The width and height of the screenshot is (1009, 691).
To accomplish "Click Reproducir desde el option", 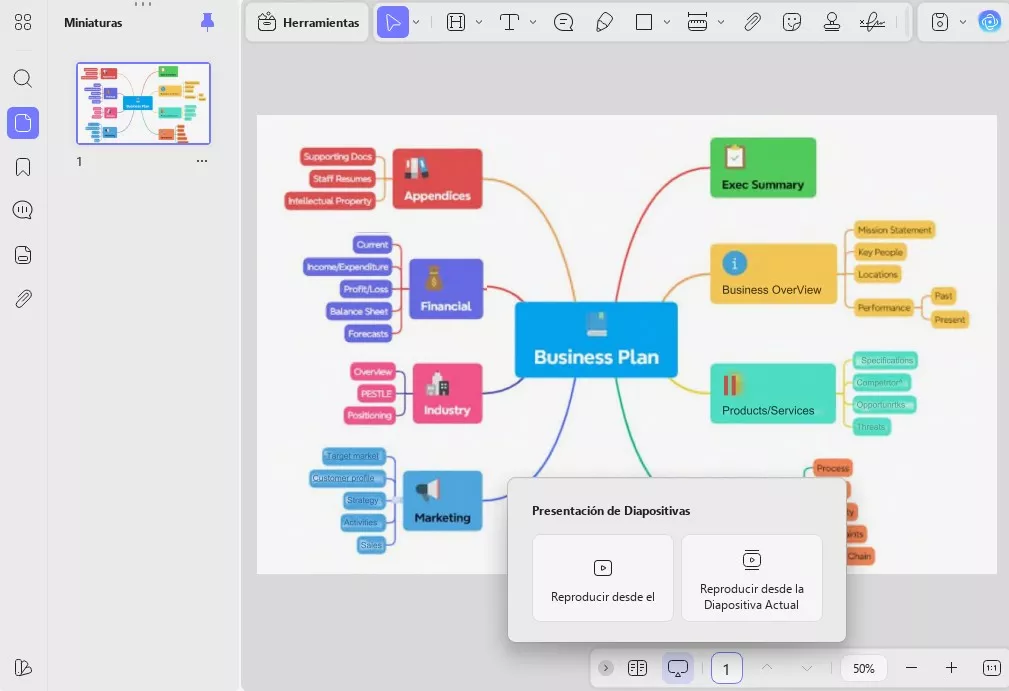I will tap(603, 578).
